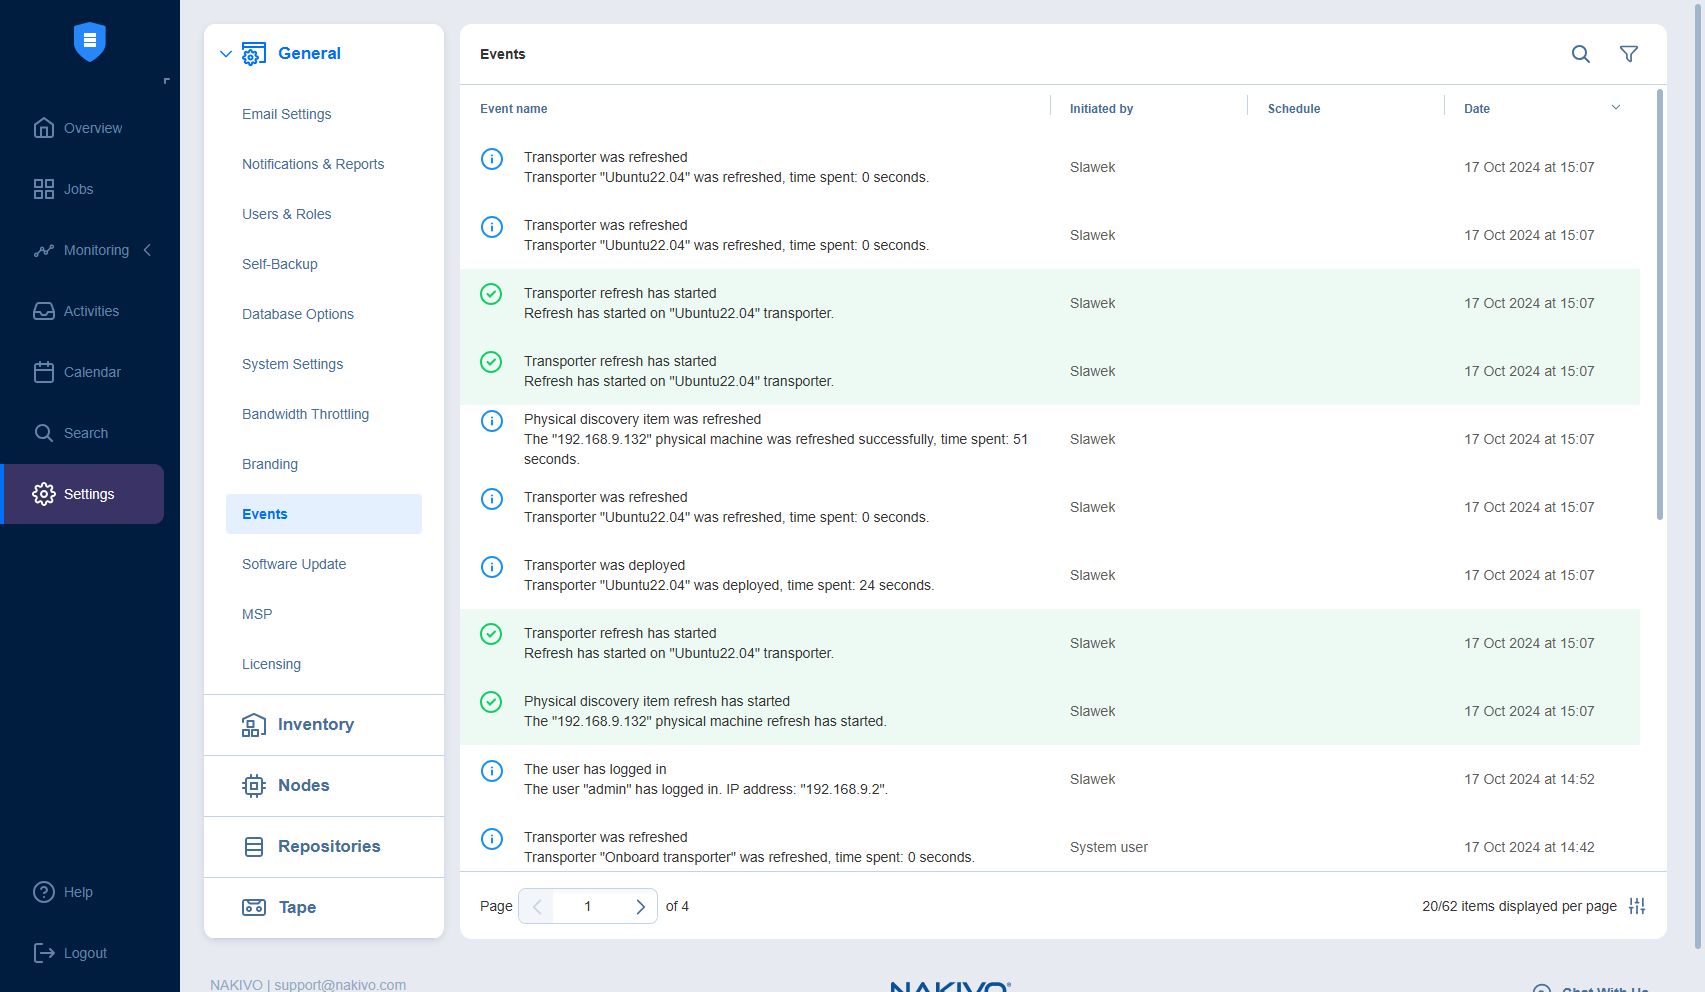Select the Software Update menu item
Viewport: 1705px width, 992px height.
(294, 564)
